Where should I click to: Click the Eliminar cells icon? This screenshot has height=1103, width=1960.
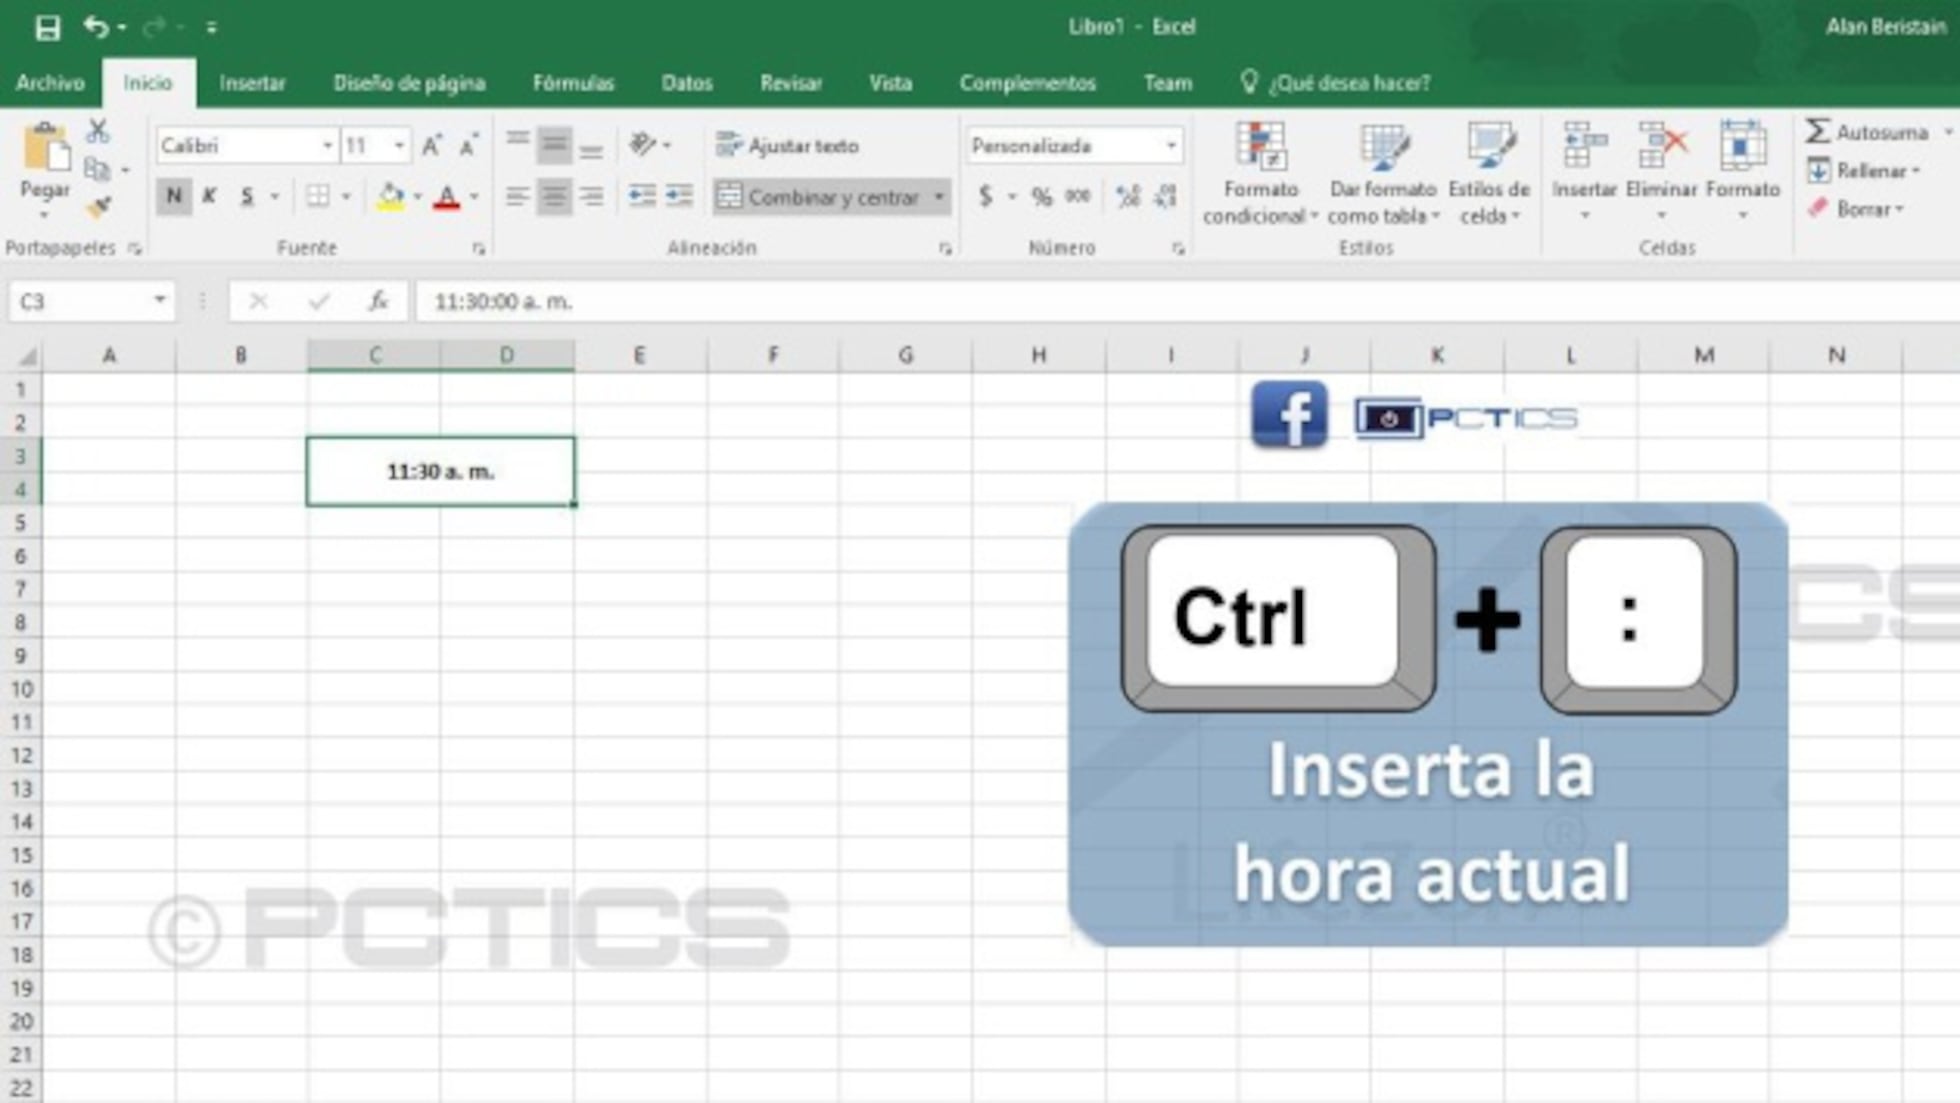click(1662, 146)
